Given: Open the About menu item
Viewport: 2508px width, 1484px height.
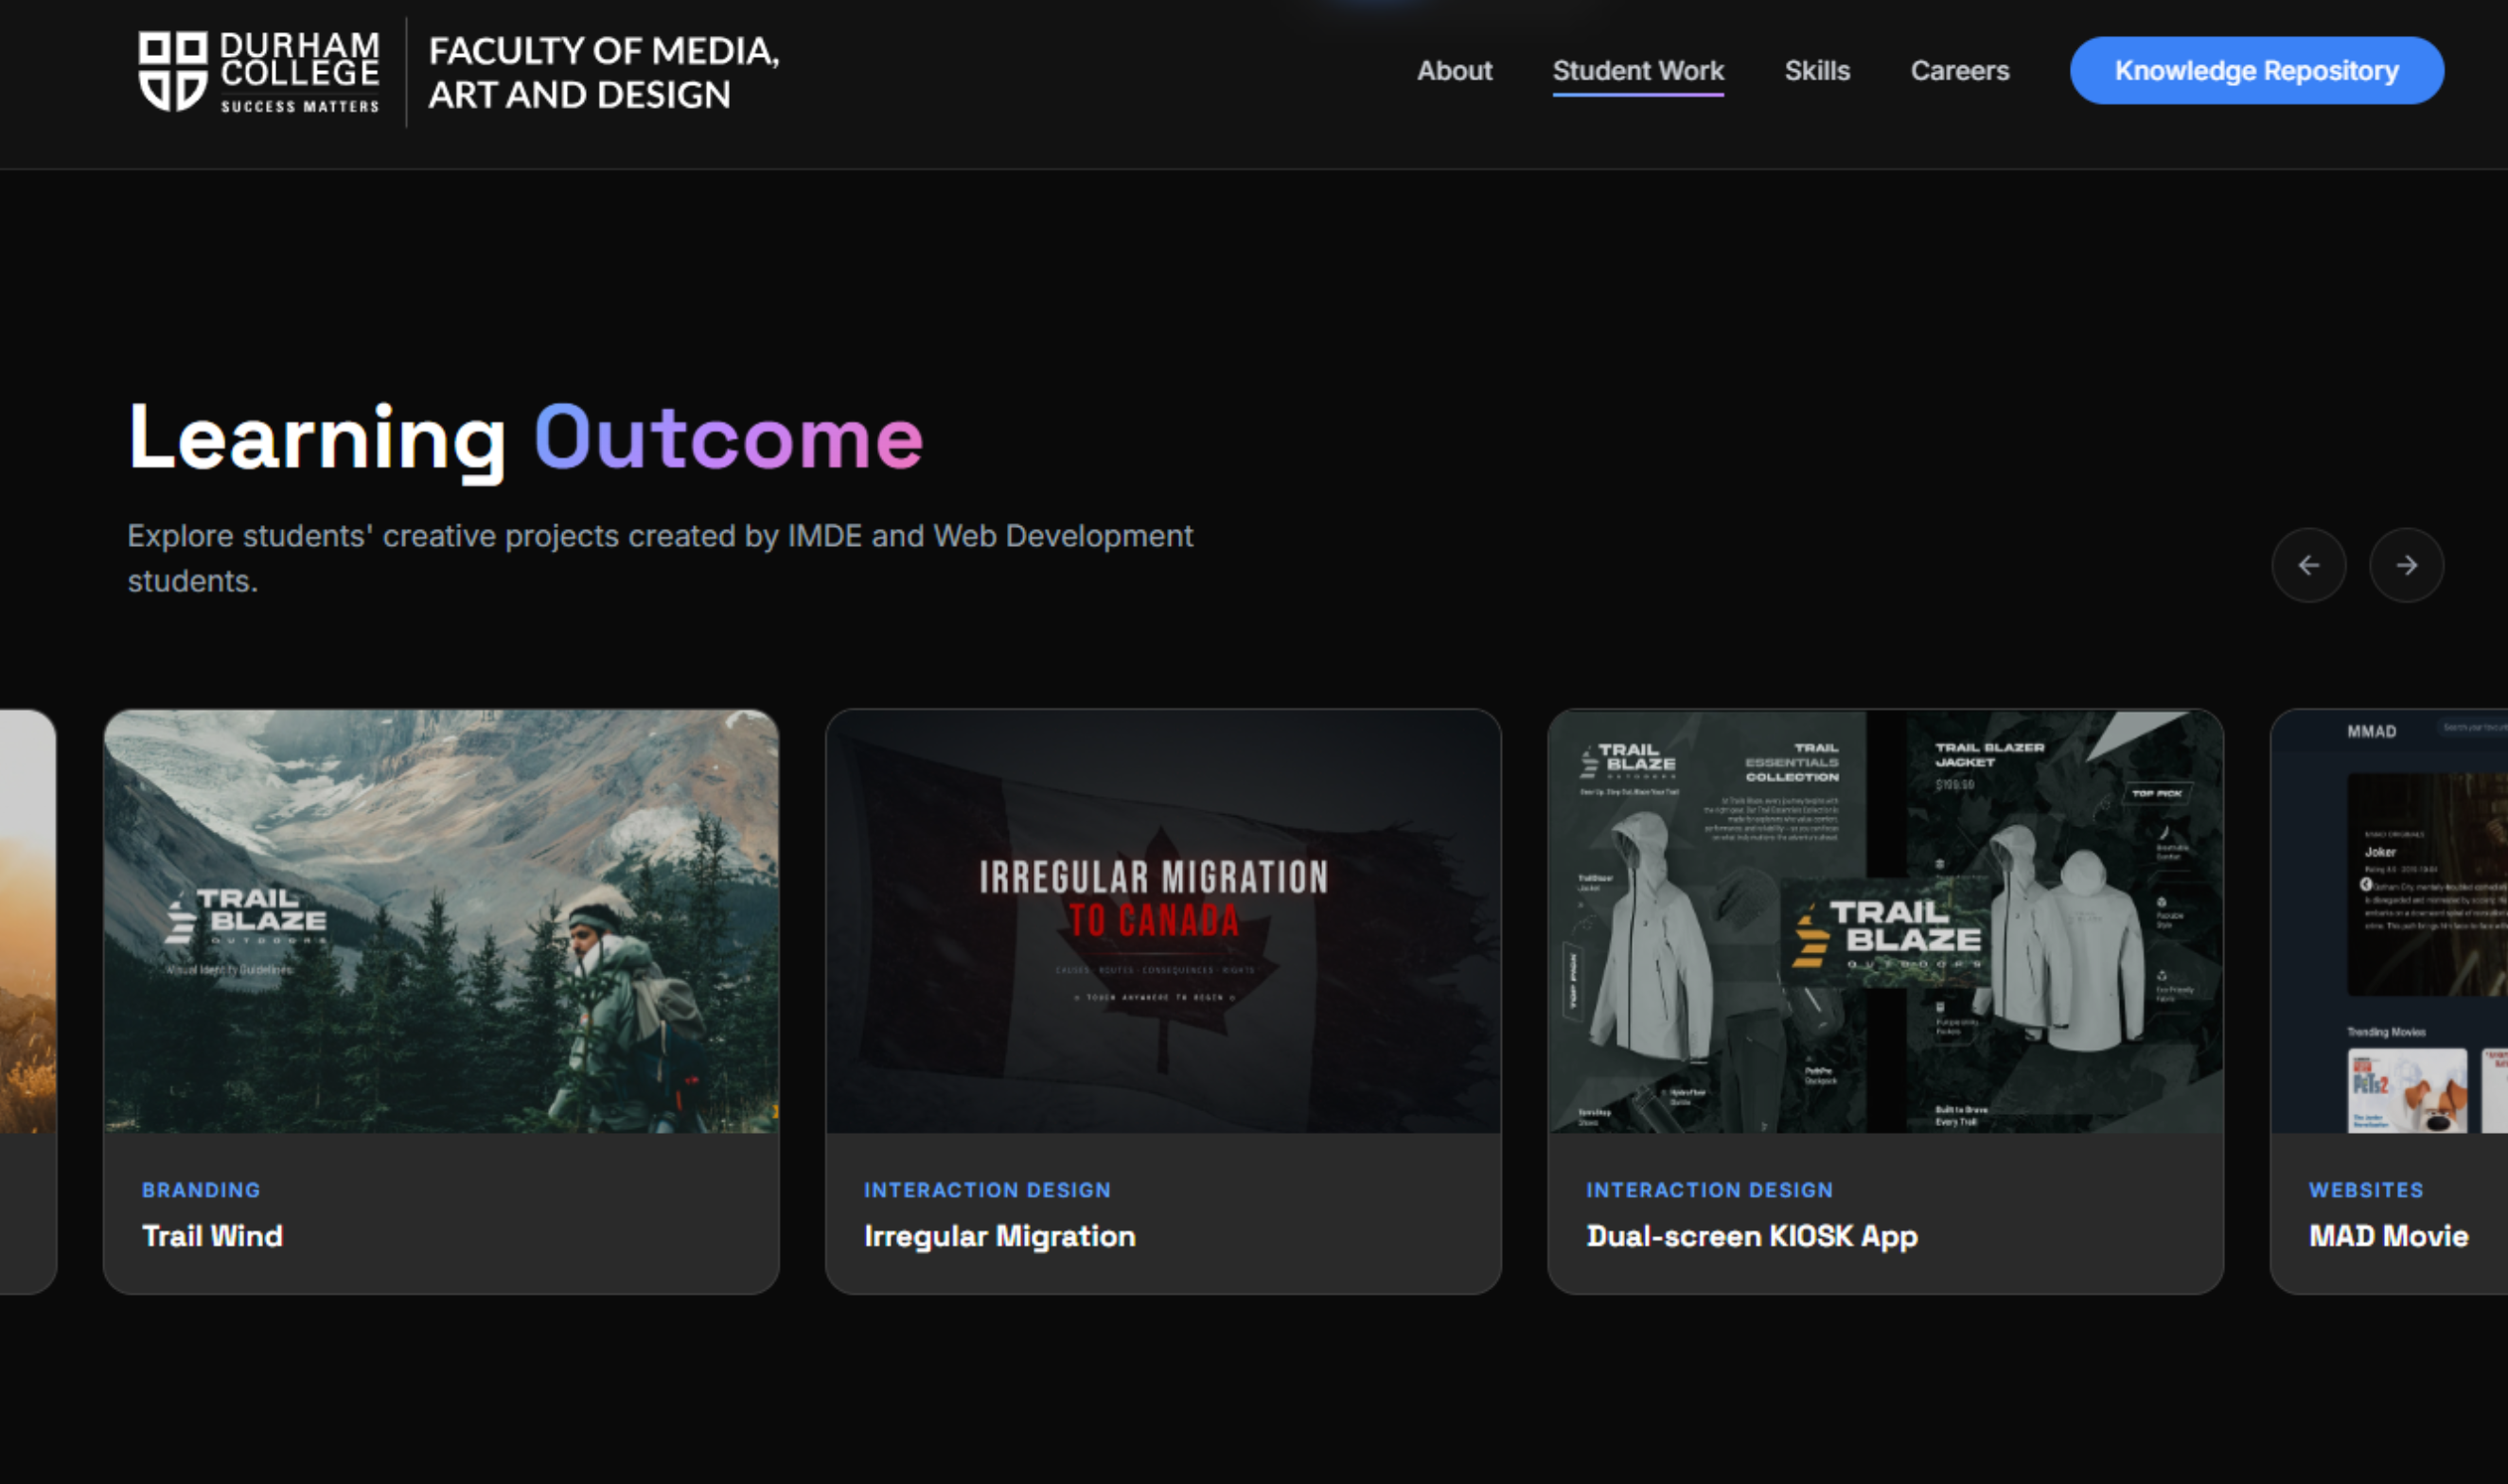Looking at the screenshot, I should coord(1454,71).
